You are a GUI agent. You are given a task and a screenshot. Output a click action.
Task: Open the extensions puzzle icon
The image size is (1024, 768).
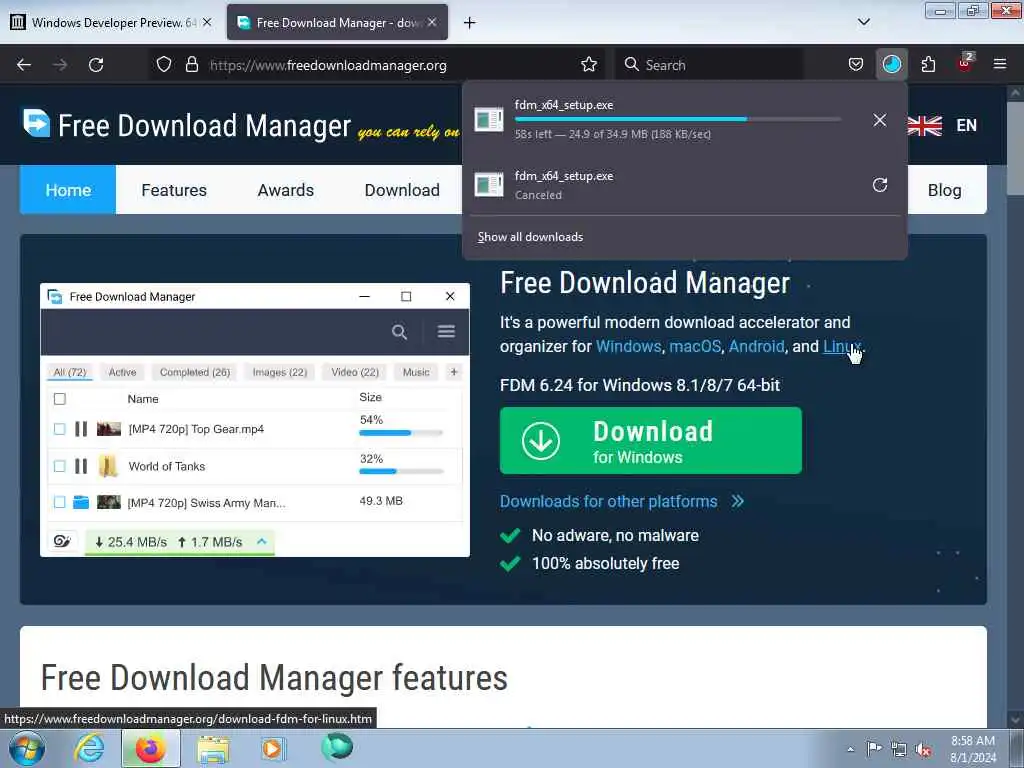pyautogui.click(x=928, y=65)
